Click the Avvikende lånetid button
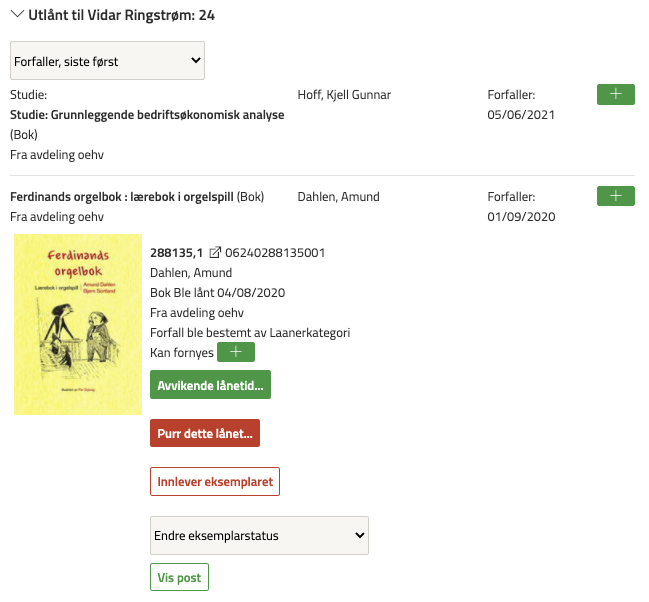 (210, 385)
